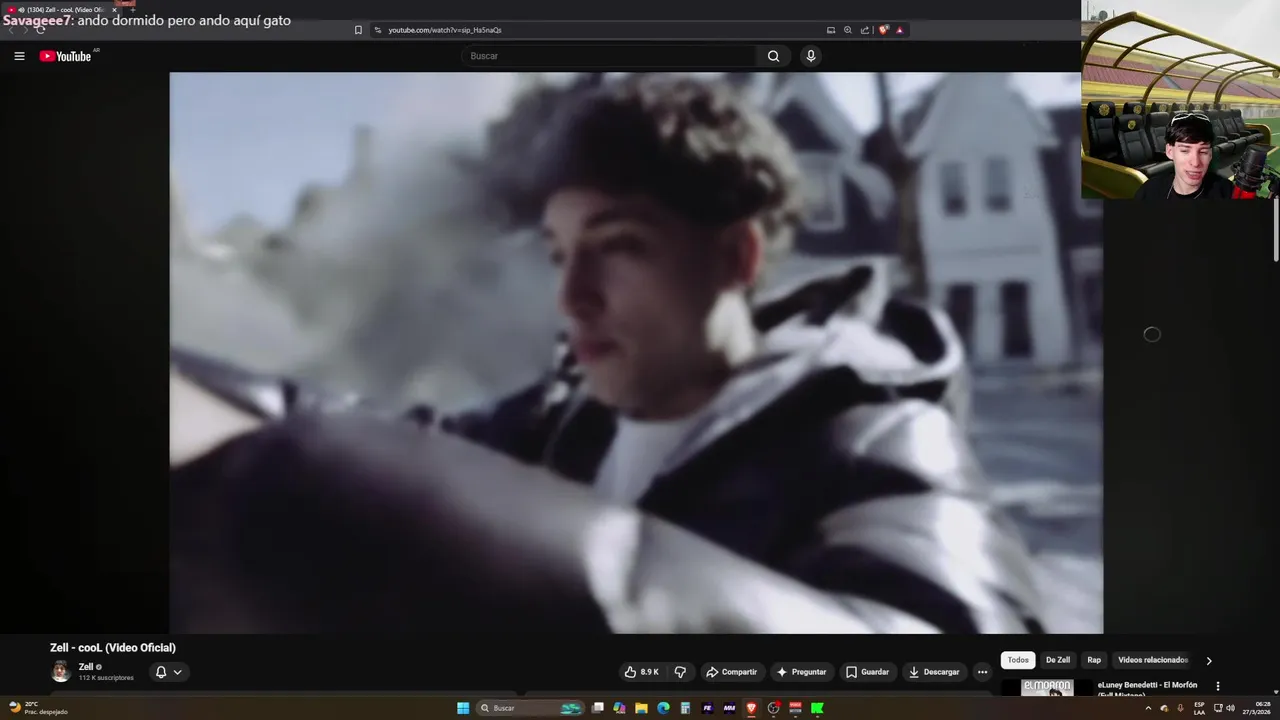Select the Zell - cooL video tab
The image size is (1280, 720).
(62, 10)
